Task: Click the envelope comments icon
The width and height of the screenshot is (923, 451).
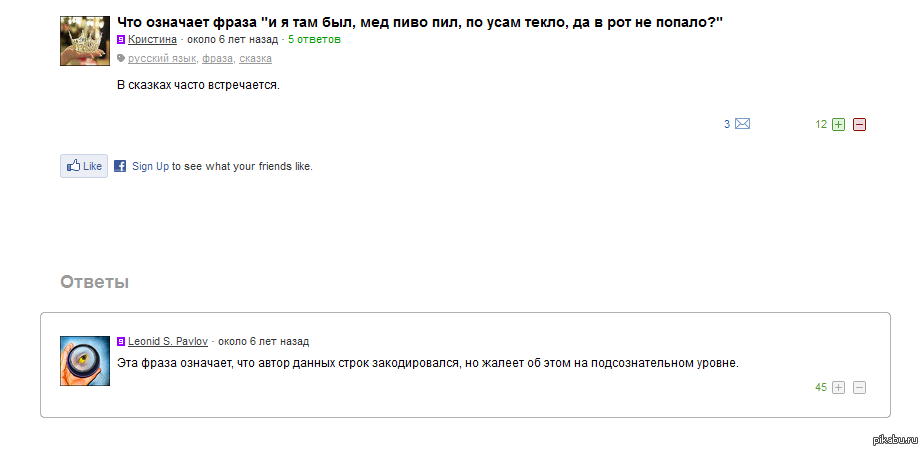Action: 742,124
